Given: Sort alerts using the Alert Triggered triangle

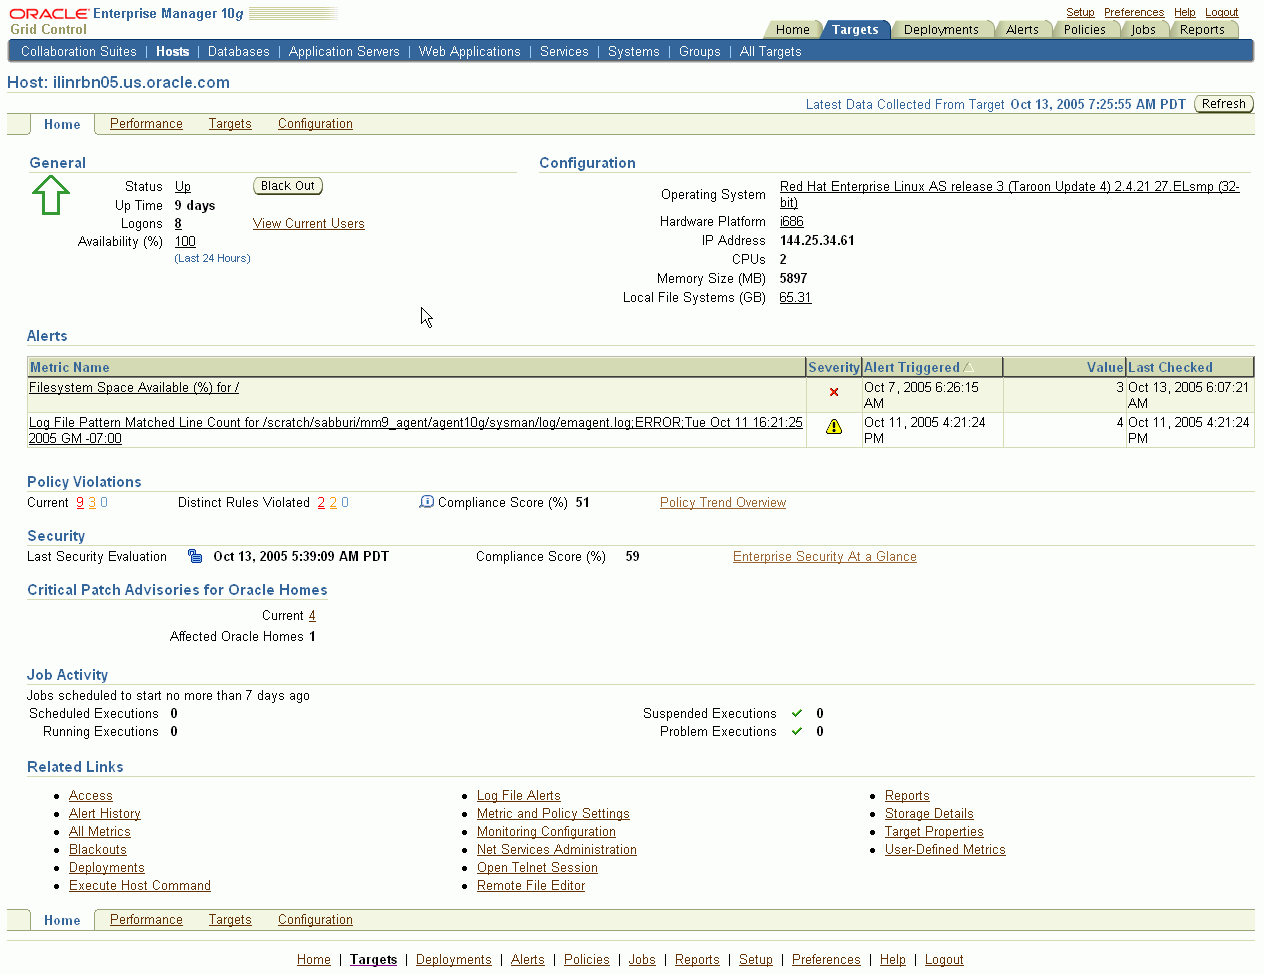Looking at the screenshot, I should pos(967,367).
